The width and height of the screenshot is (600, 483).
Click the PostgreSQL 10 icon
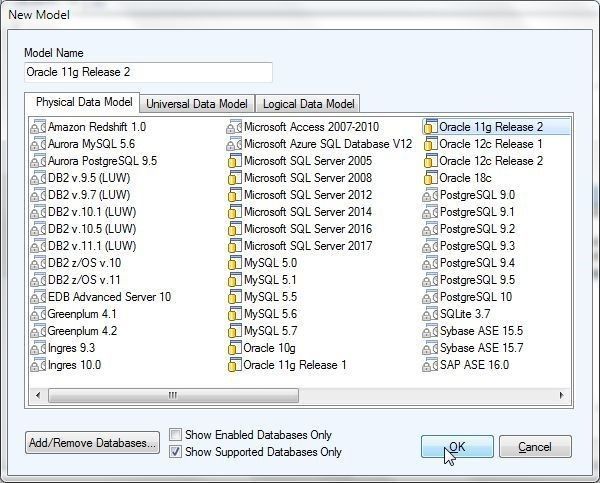tap(430, 297)
